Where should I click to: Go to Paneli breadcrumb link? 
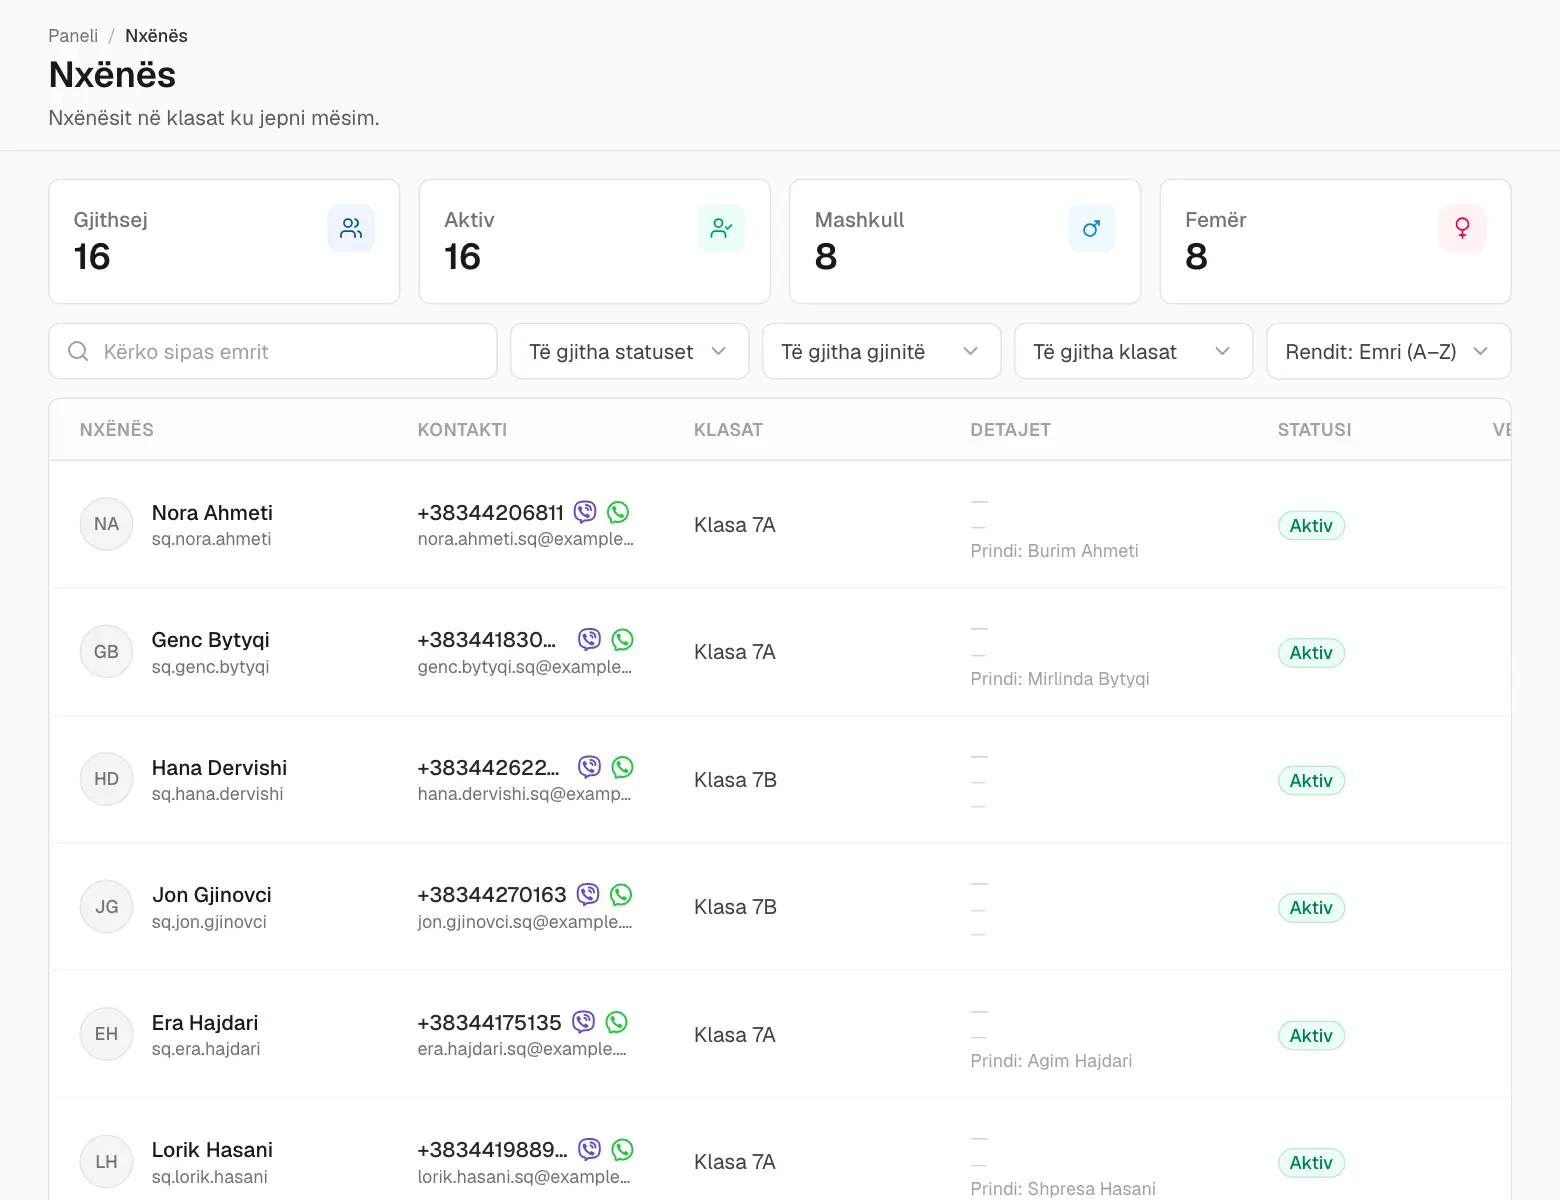[73, 36]
